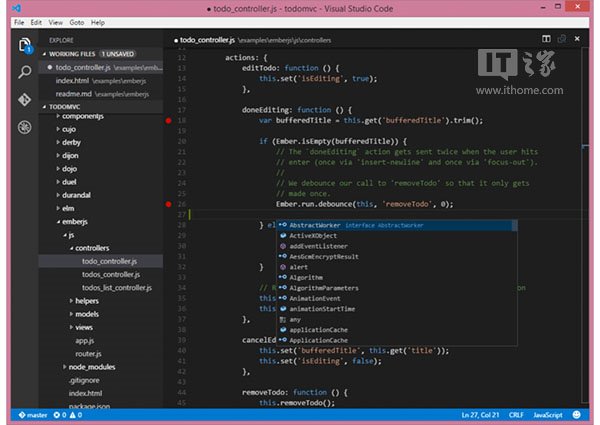Click the todo_controller.js editor title
Image resolution: width=600 pixels, height=425 pixels.
click(x=207, y=40)
